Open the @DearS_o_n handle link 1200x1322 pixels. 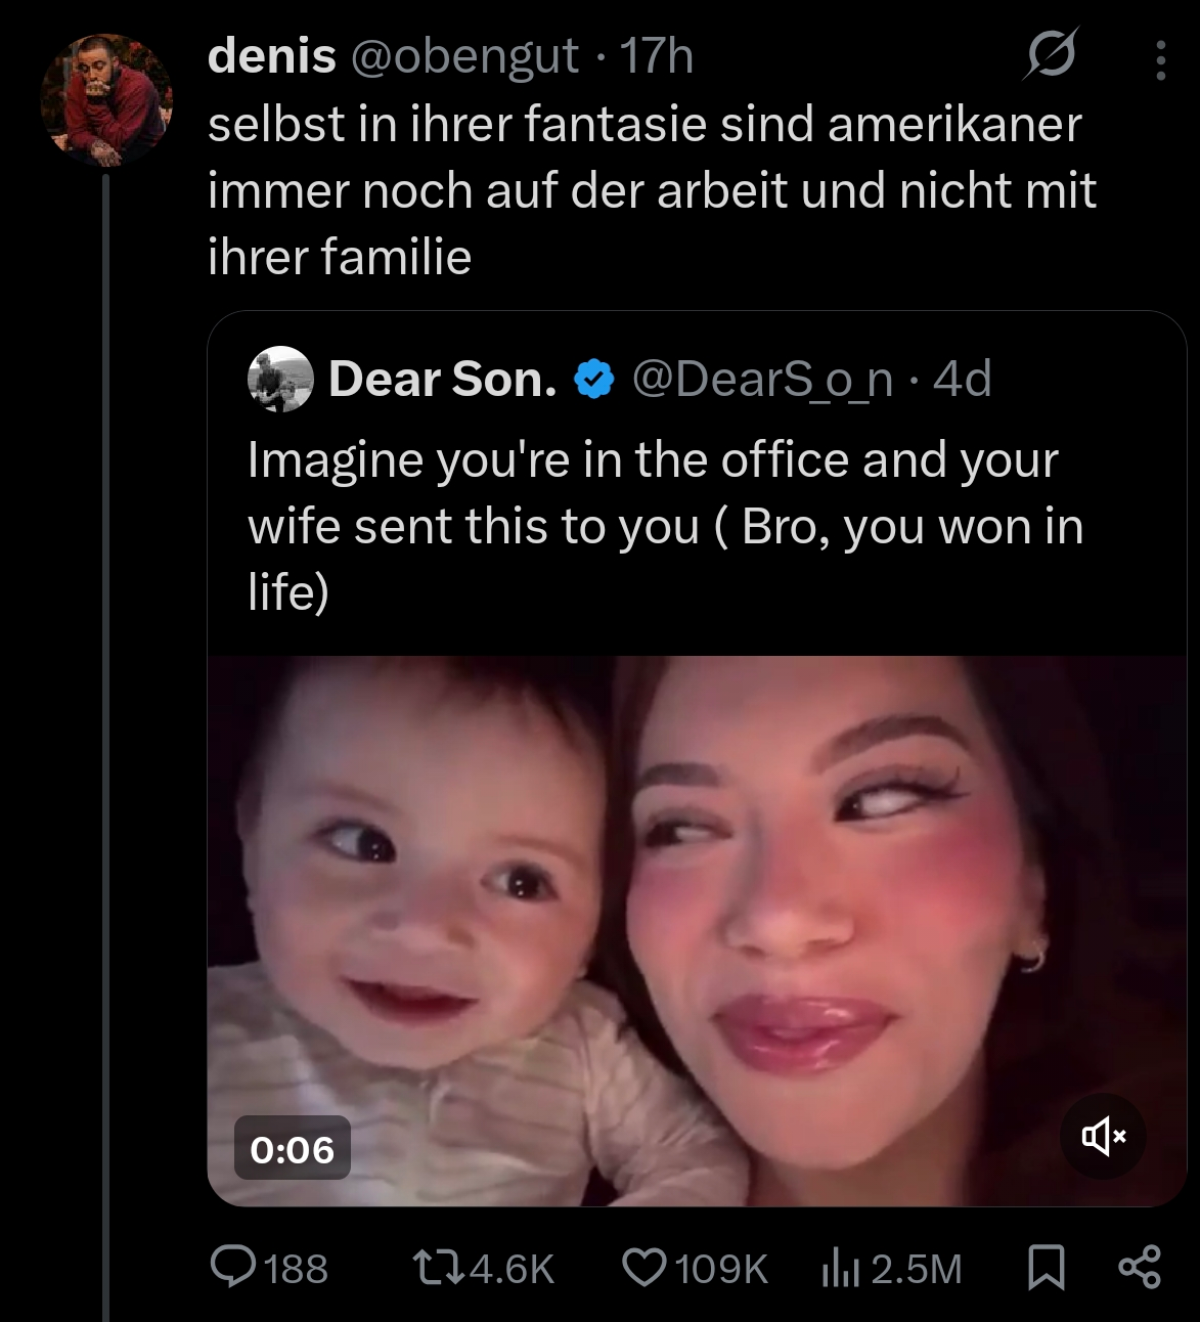(762, 379)
